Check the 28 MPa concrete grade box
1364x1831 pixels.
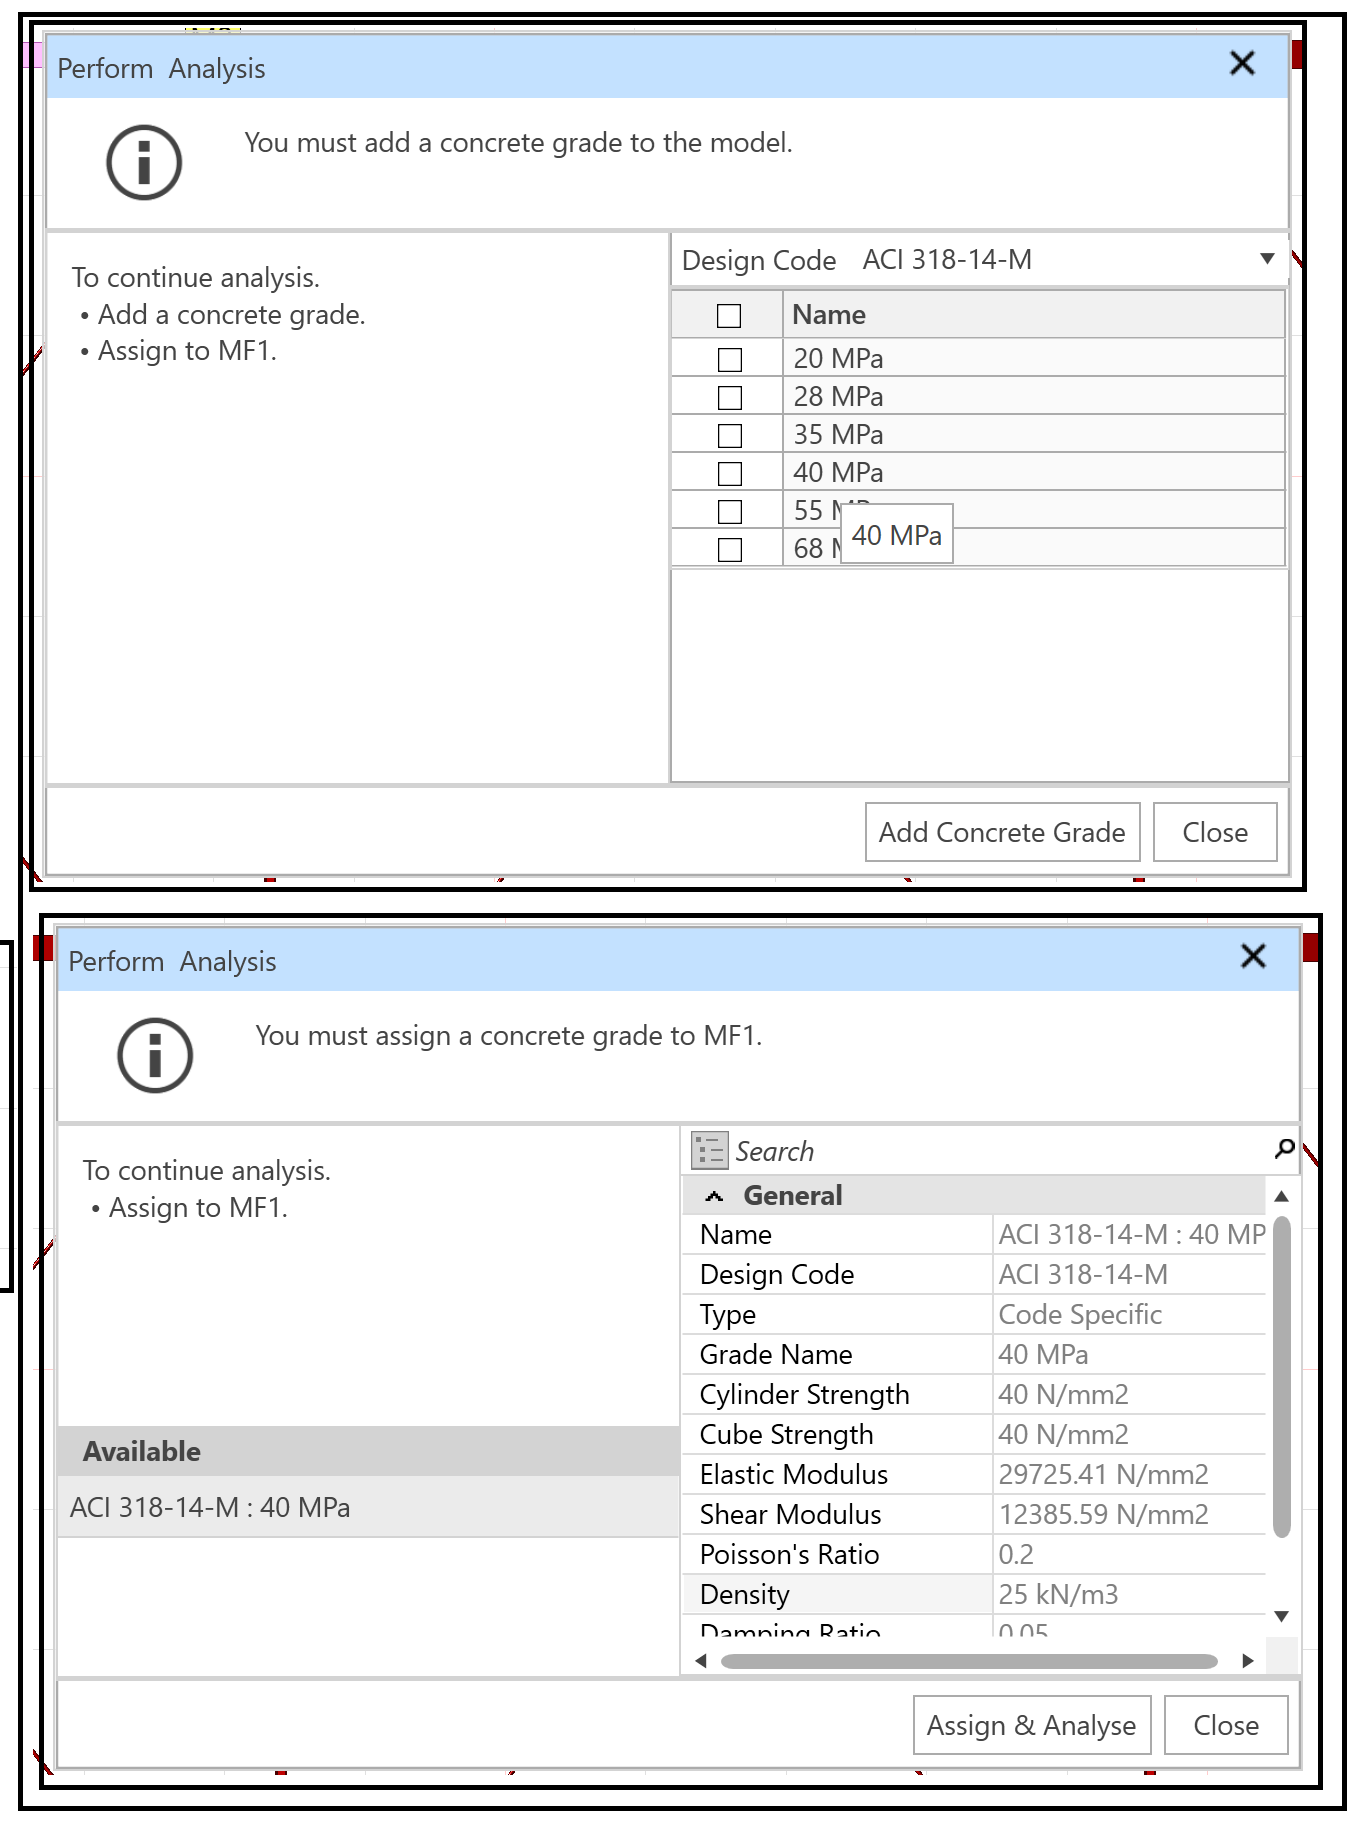[730, 397]
